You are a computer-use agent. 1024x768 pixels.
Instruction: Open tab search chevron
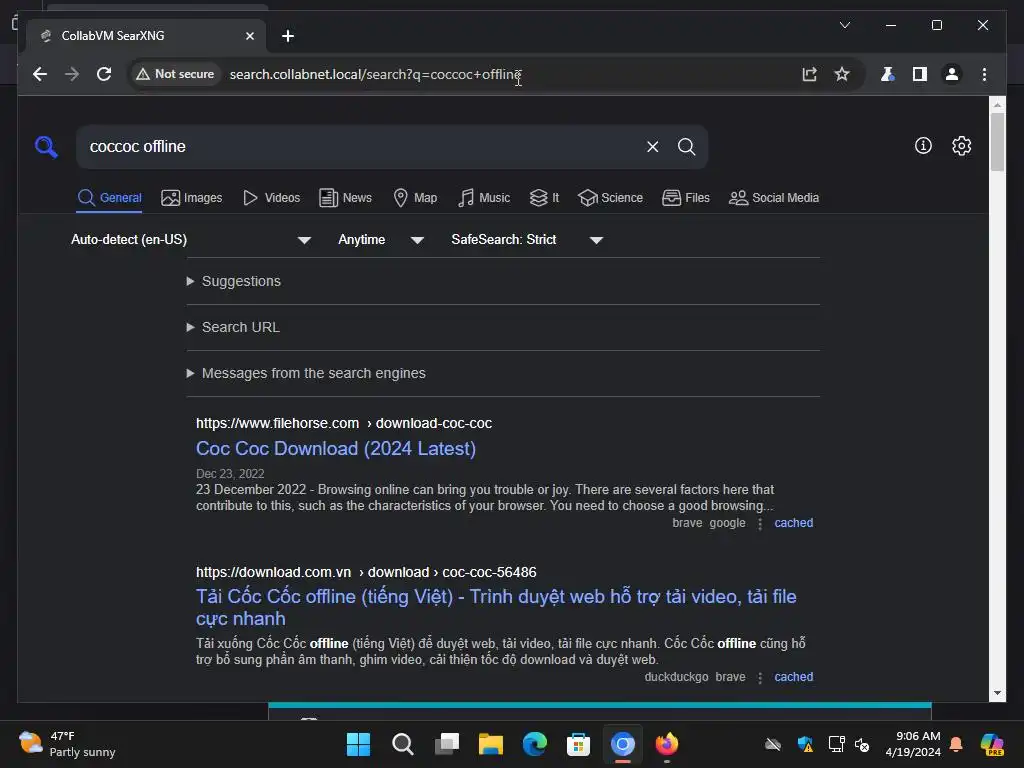coord(844,25)
